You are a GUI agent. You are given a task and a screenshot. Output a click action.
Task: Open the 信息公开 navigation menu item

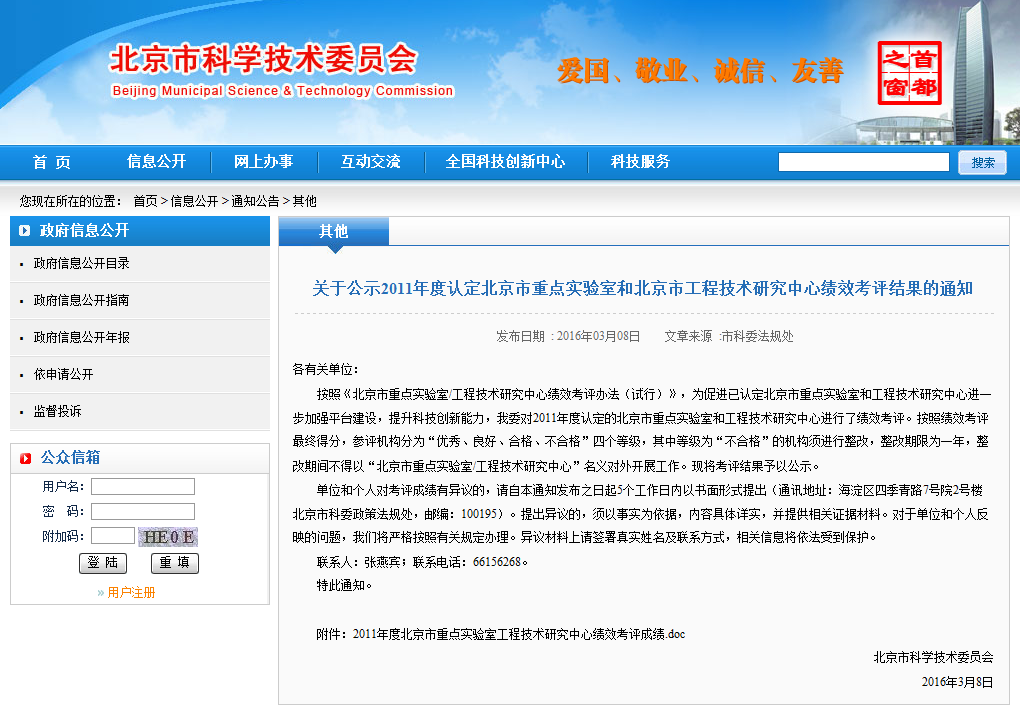pos(156,162)
